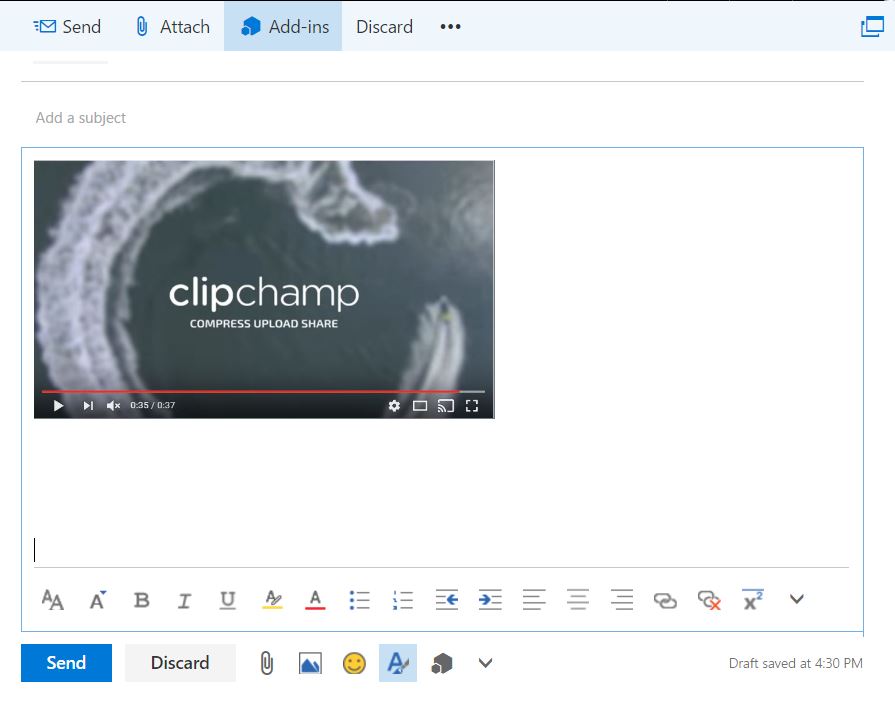Click the blue Send button

66,663
